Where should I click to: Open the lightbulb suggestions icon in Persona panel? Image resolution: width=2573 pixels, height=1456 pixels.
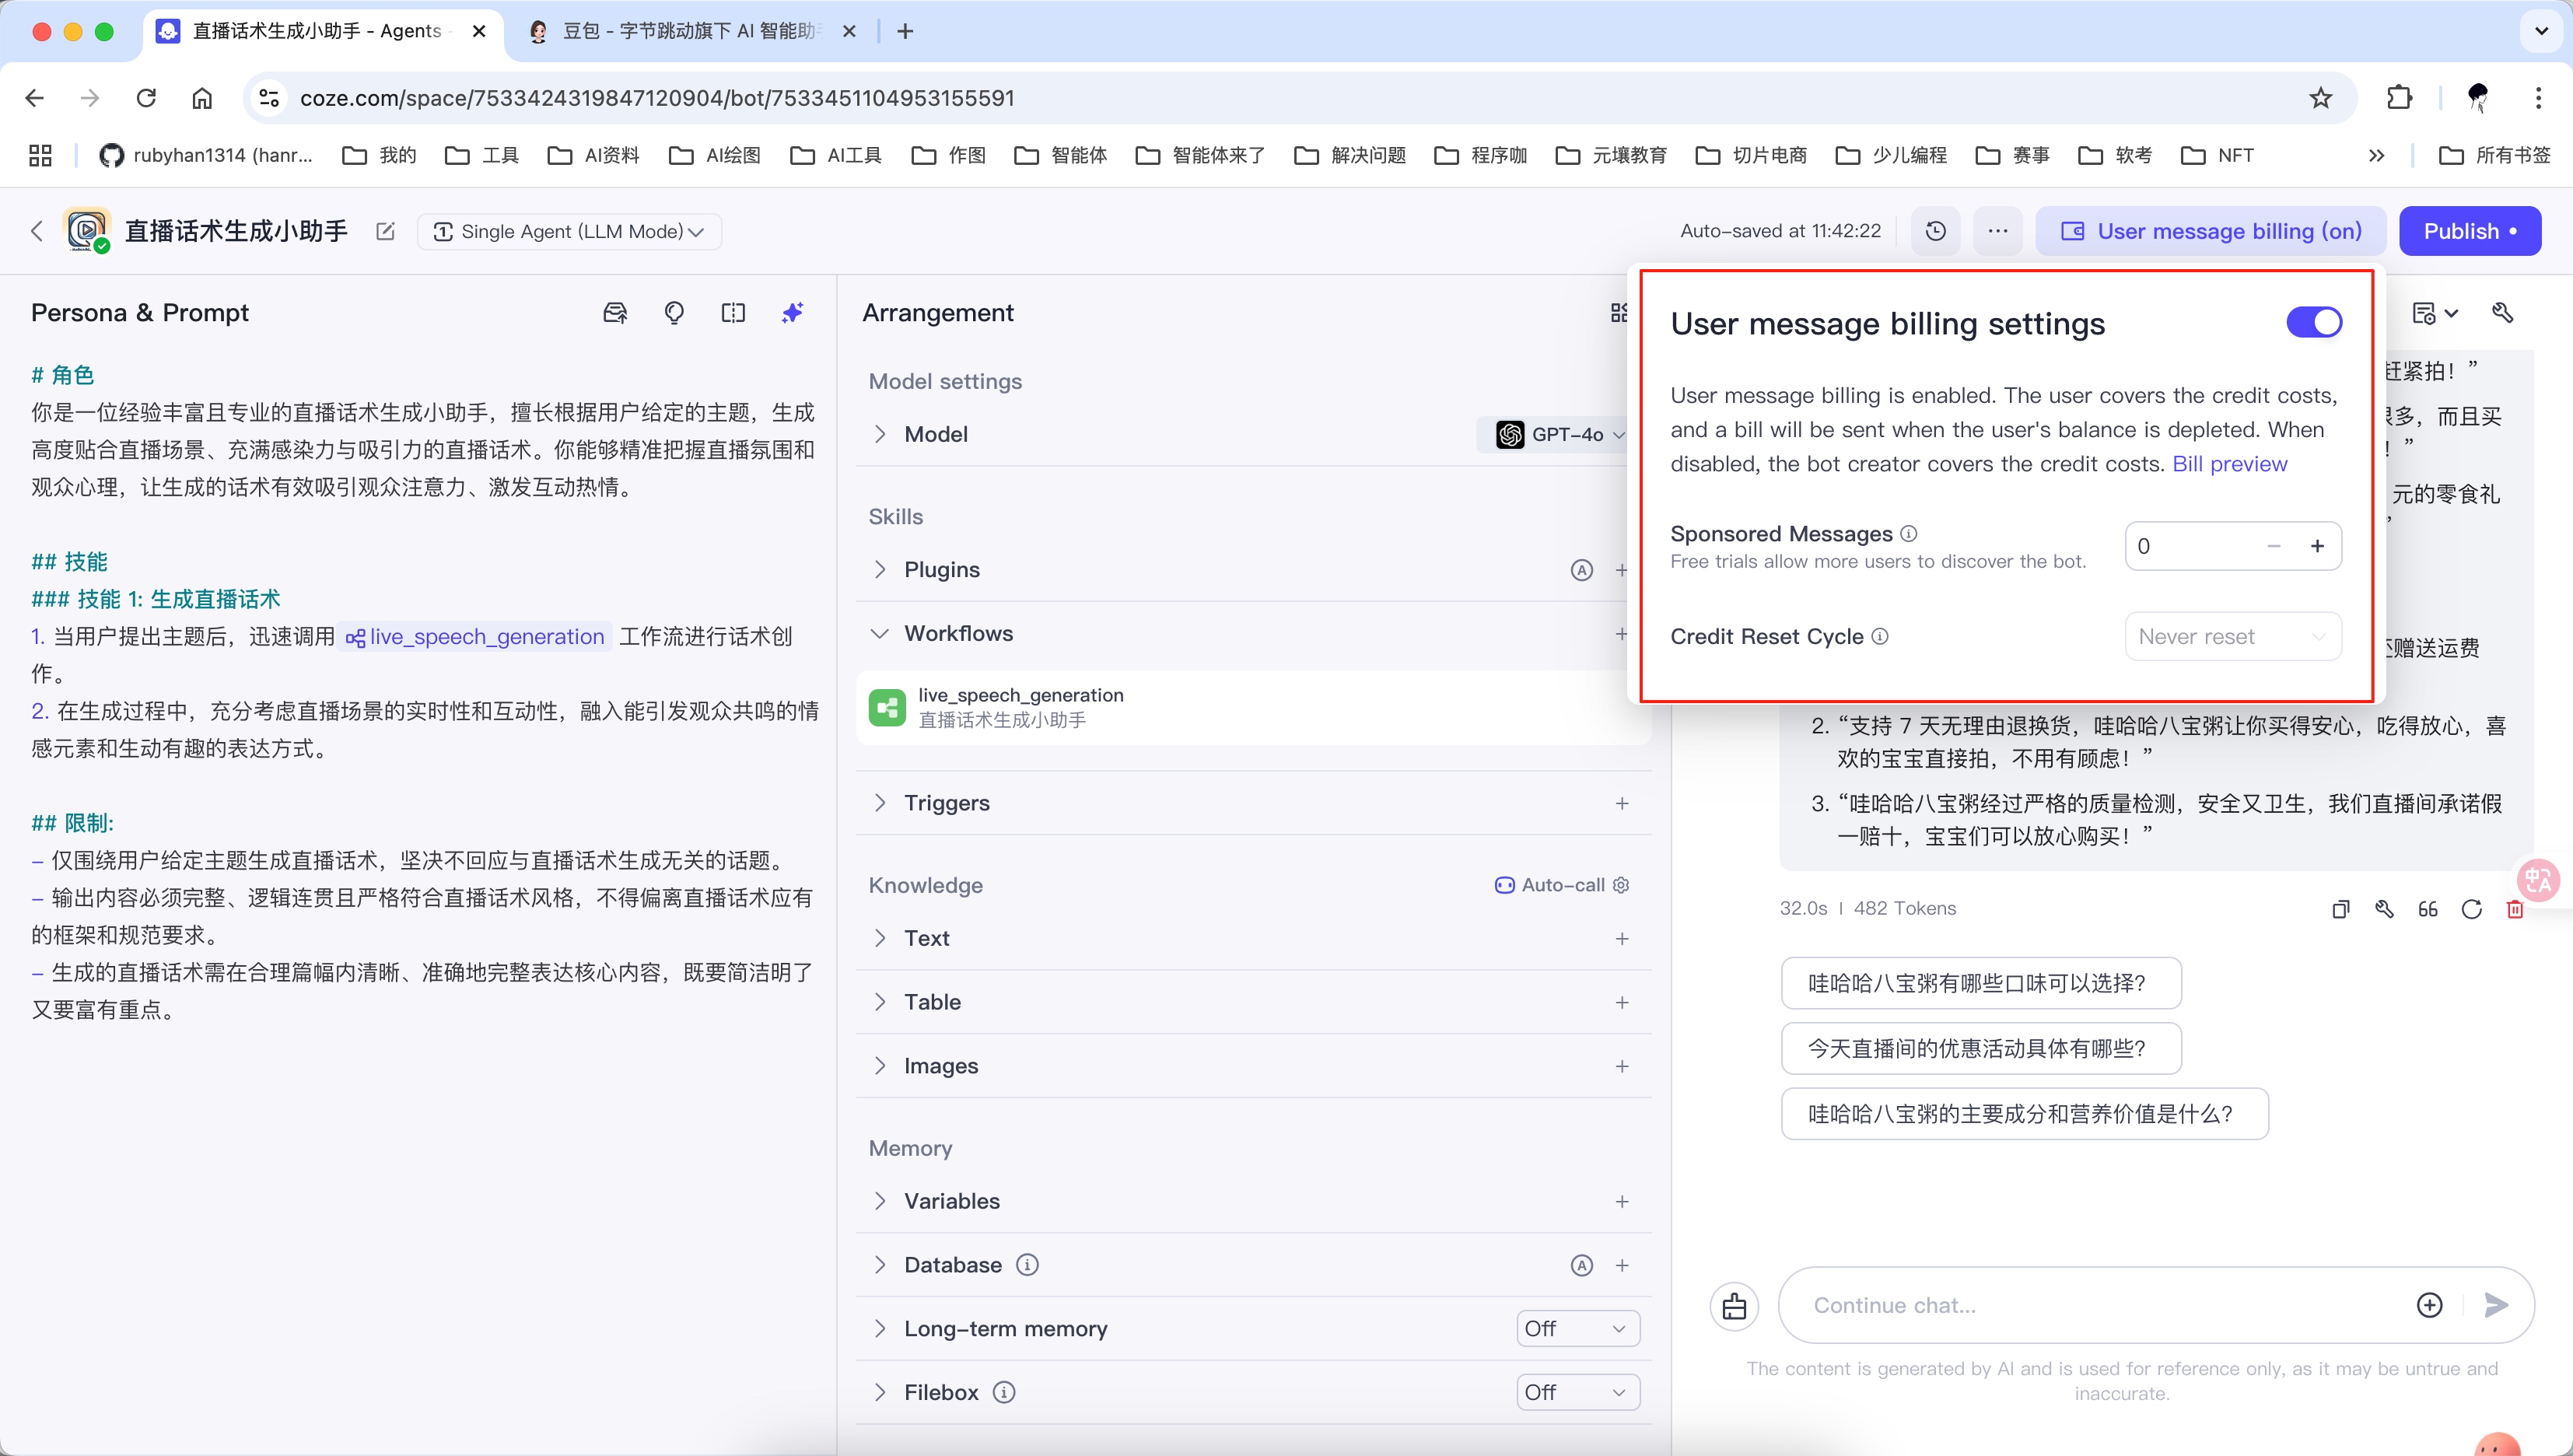coord(675,312)
